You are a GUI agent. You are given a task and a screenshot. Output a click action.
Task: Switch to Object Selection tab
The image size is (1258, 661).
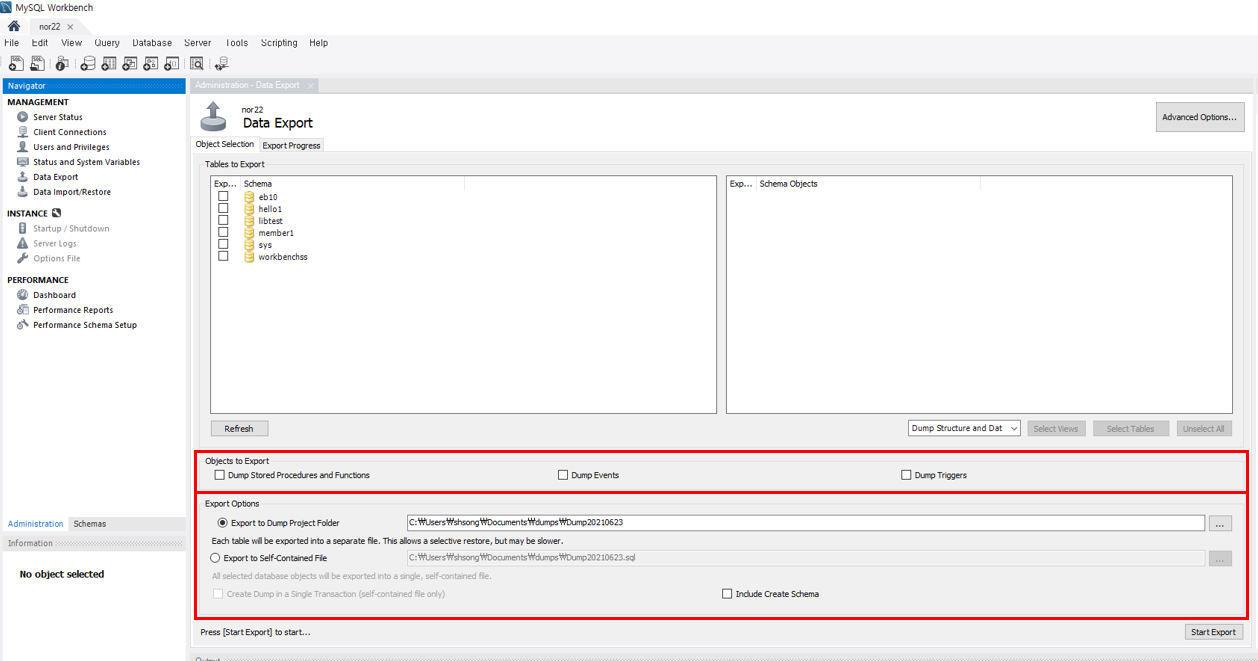click(x=225, y=144)
